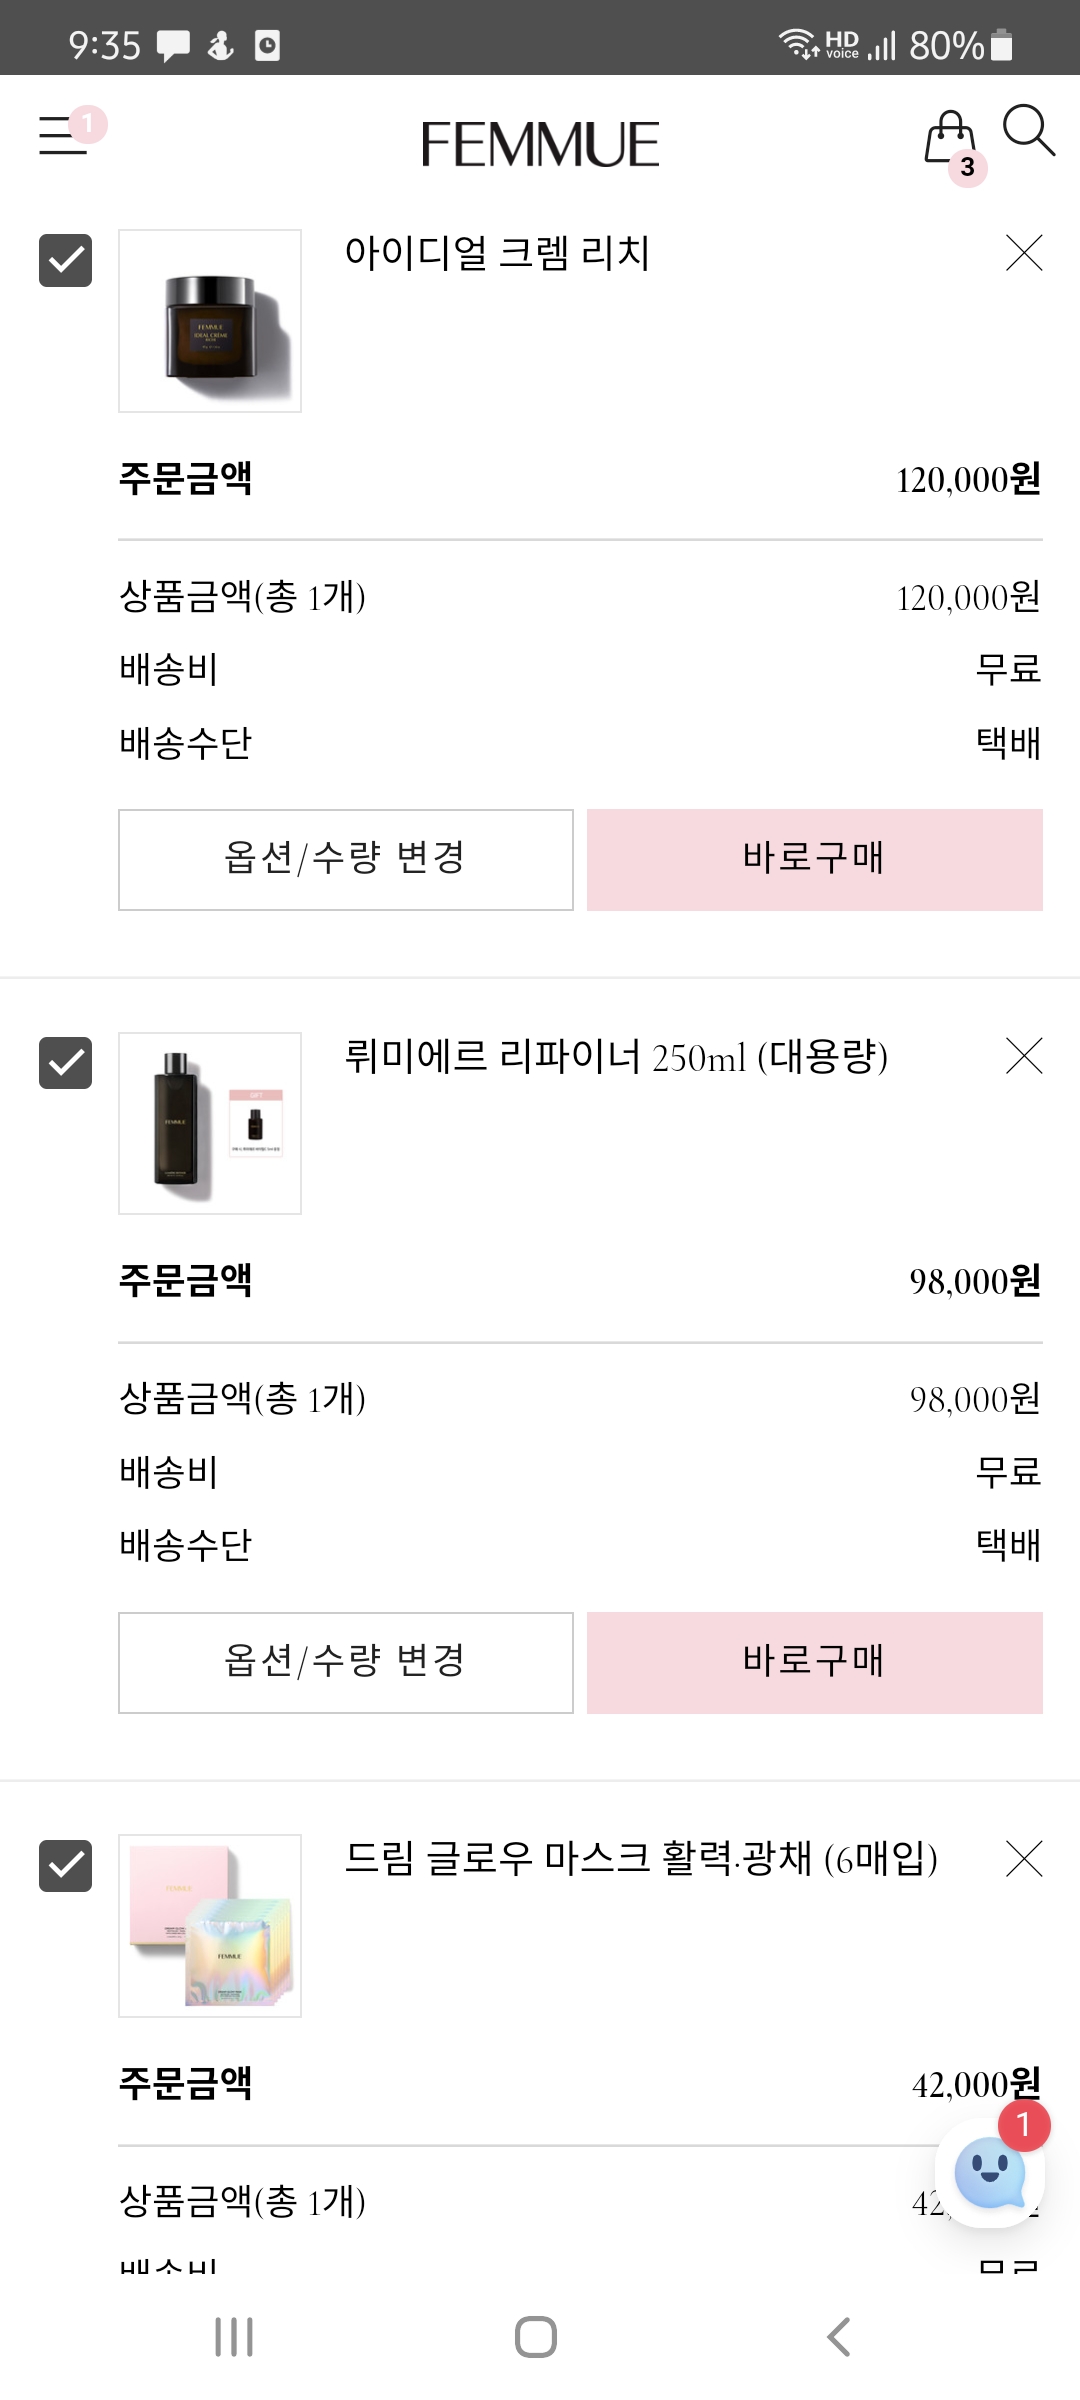Uncheck the 뤼미에르 리파이너 checkbox
This screenshot has height=2400, width=1080.
[x=66, y=1062]
